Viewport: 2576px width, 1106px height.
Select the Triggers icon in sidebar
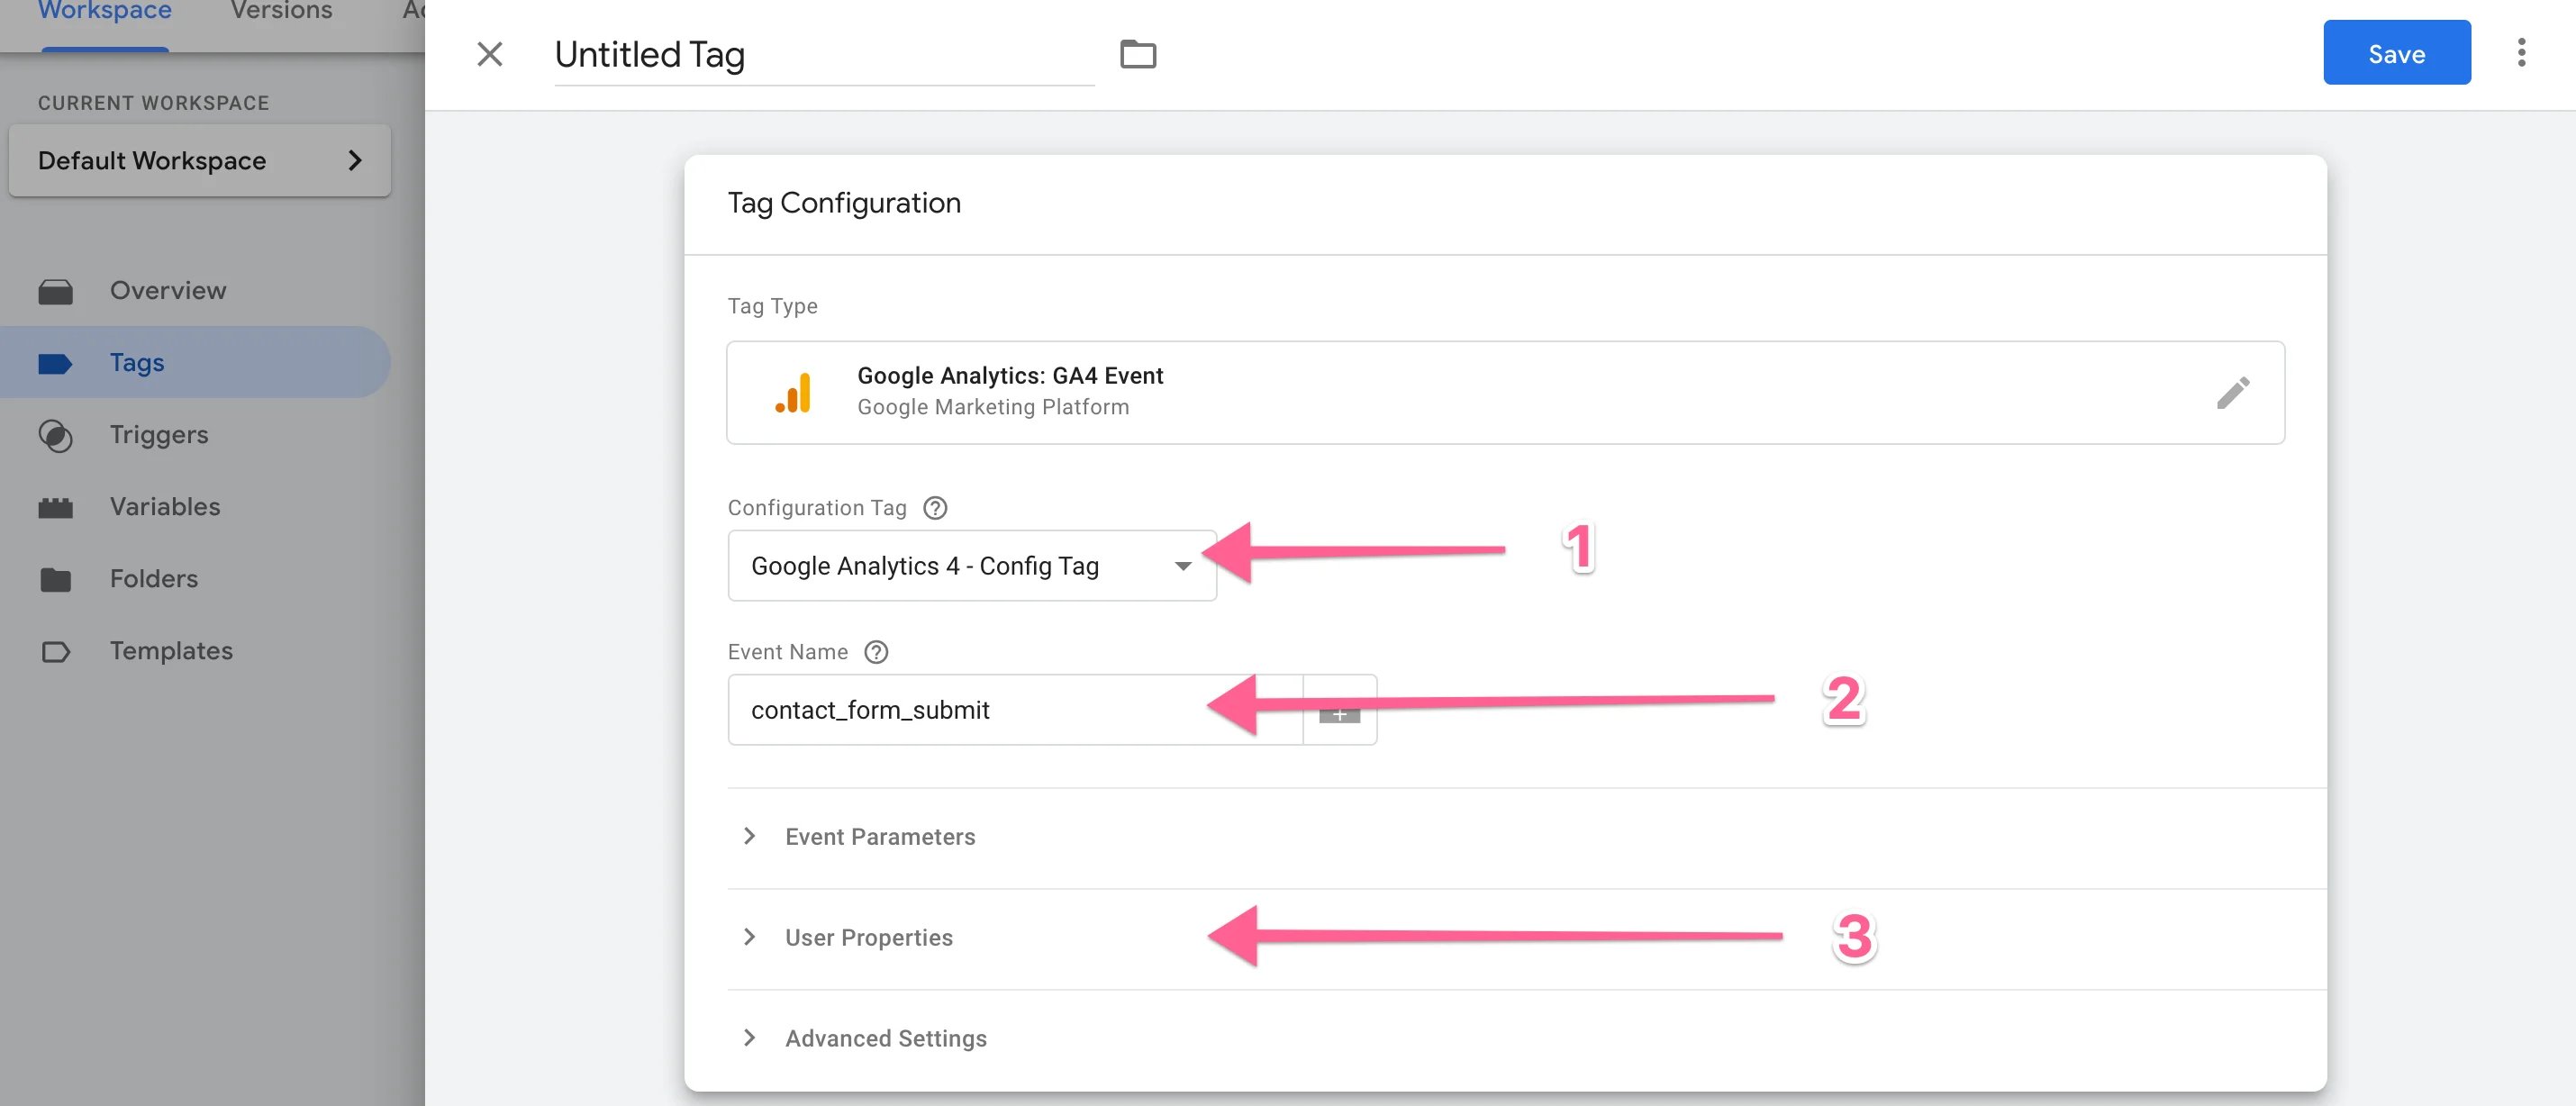pos(55,435)
